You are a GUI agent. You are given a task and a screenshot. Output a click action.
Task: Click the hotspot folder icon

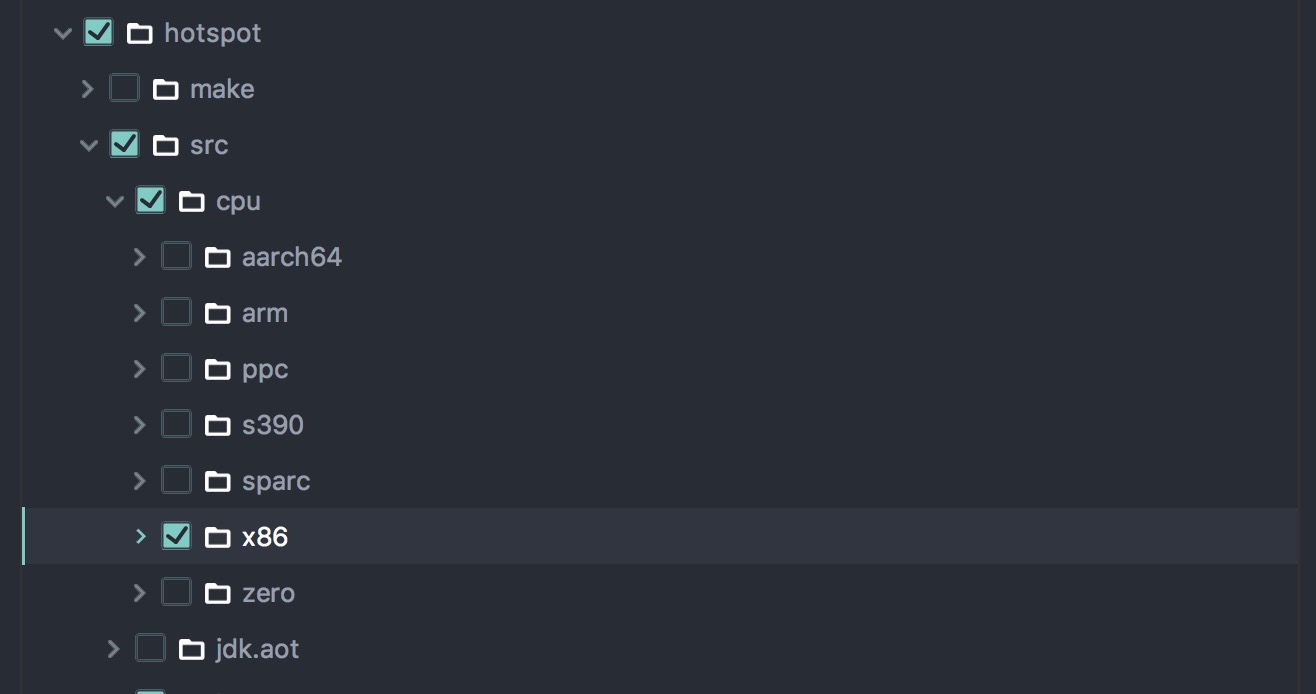pos(140,34)
